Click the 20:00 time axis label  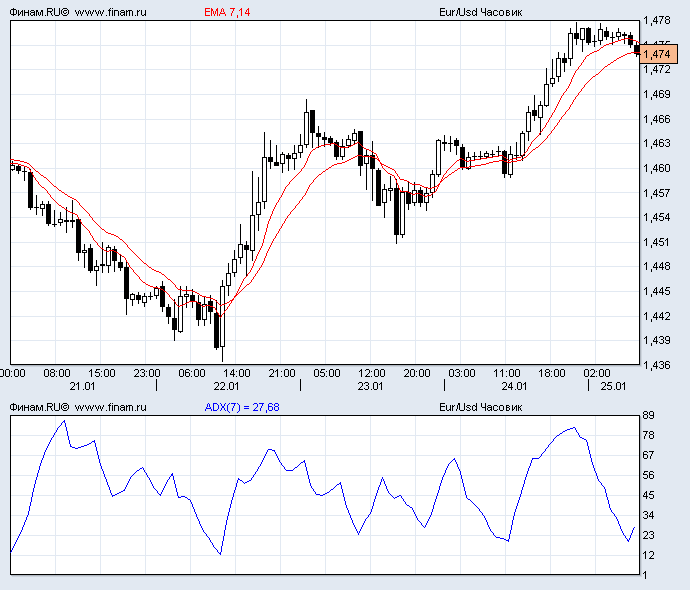pos(417,373)
